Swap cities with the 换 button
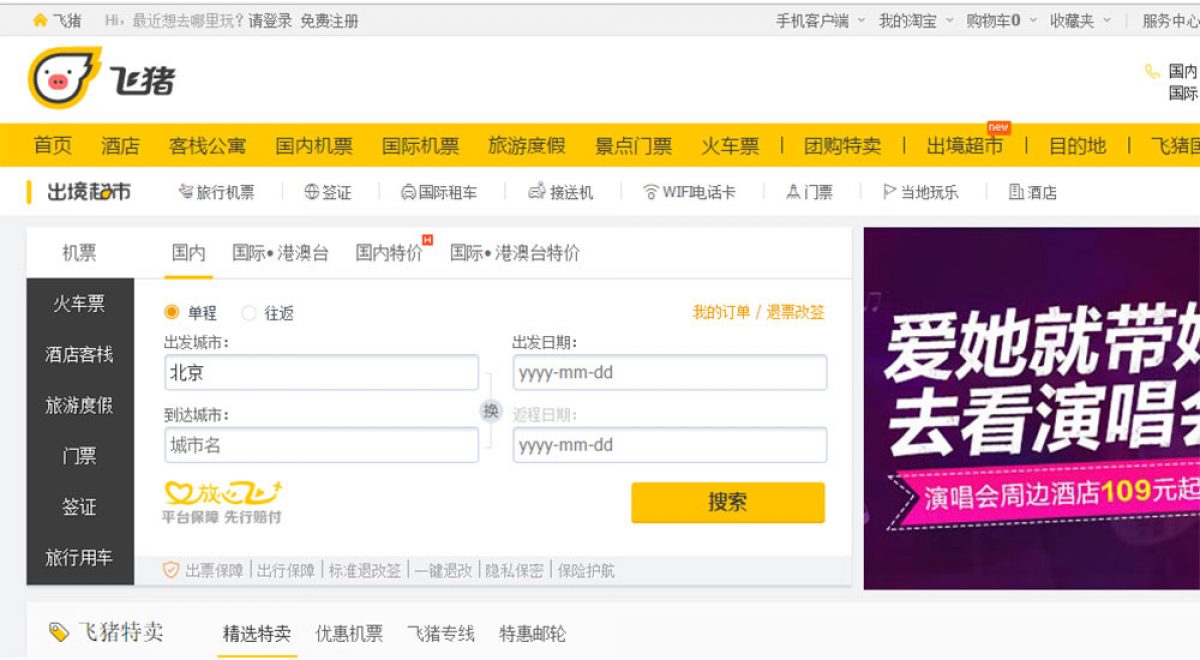The width and height of the screenshot is (1200, 660). coord(490,410)
